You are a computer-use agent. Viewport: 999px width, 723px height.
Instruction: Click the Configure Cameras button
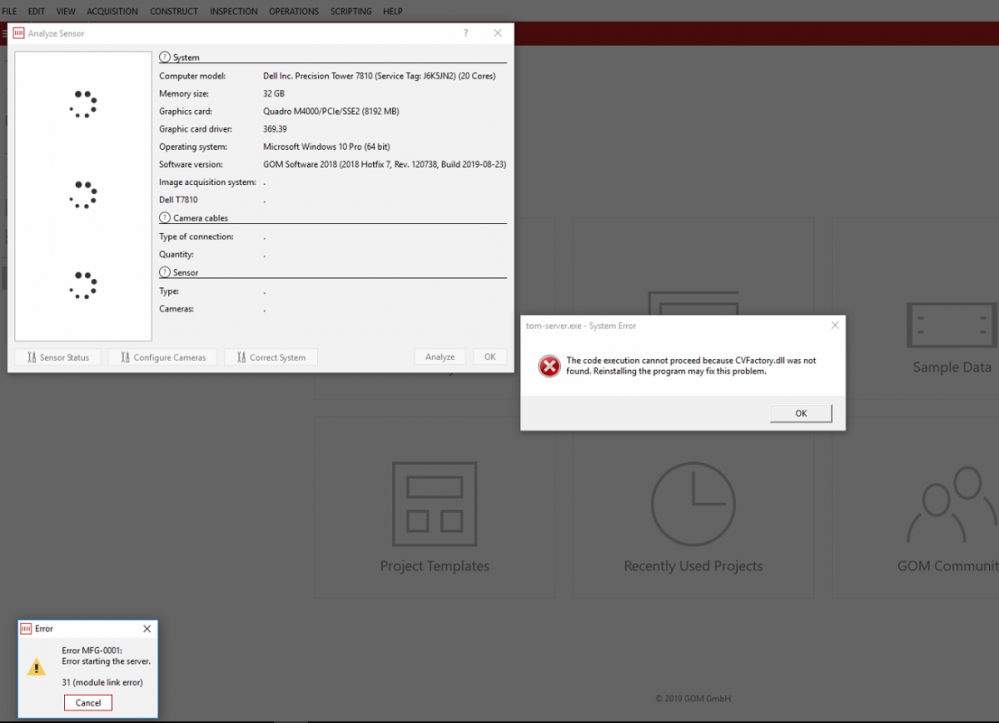(162, 357)
